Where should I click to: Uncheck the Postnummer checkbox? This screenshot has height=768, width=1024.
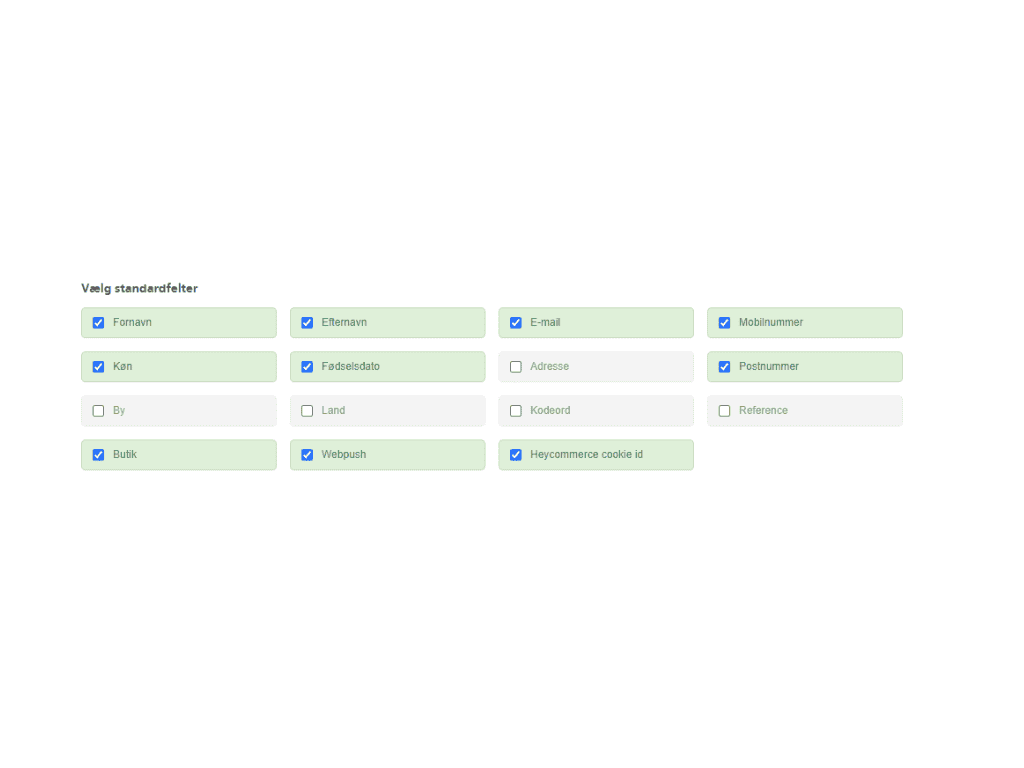[x=725, y=367]
